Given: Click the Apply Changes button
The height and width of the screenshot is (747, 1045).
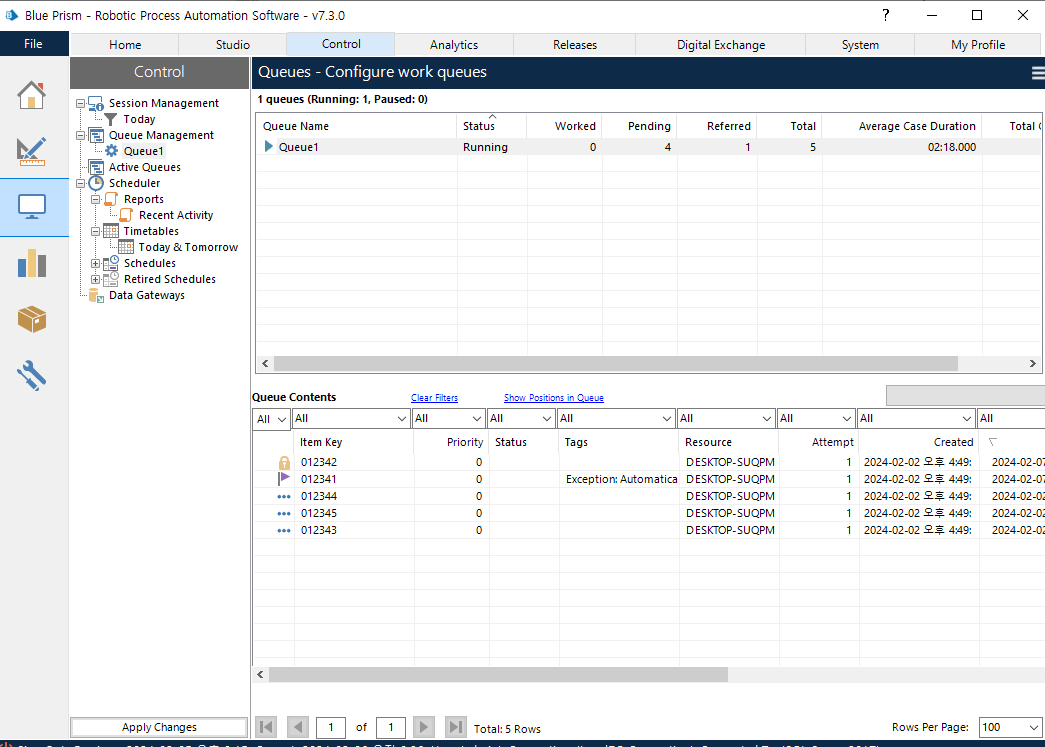Looking at the screenshot, I should [159, 727].
